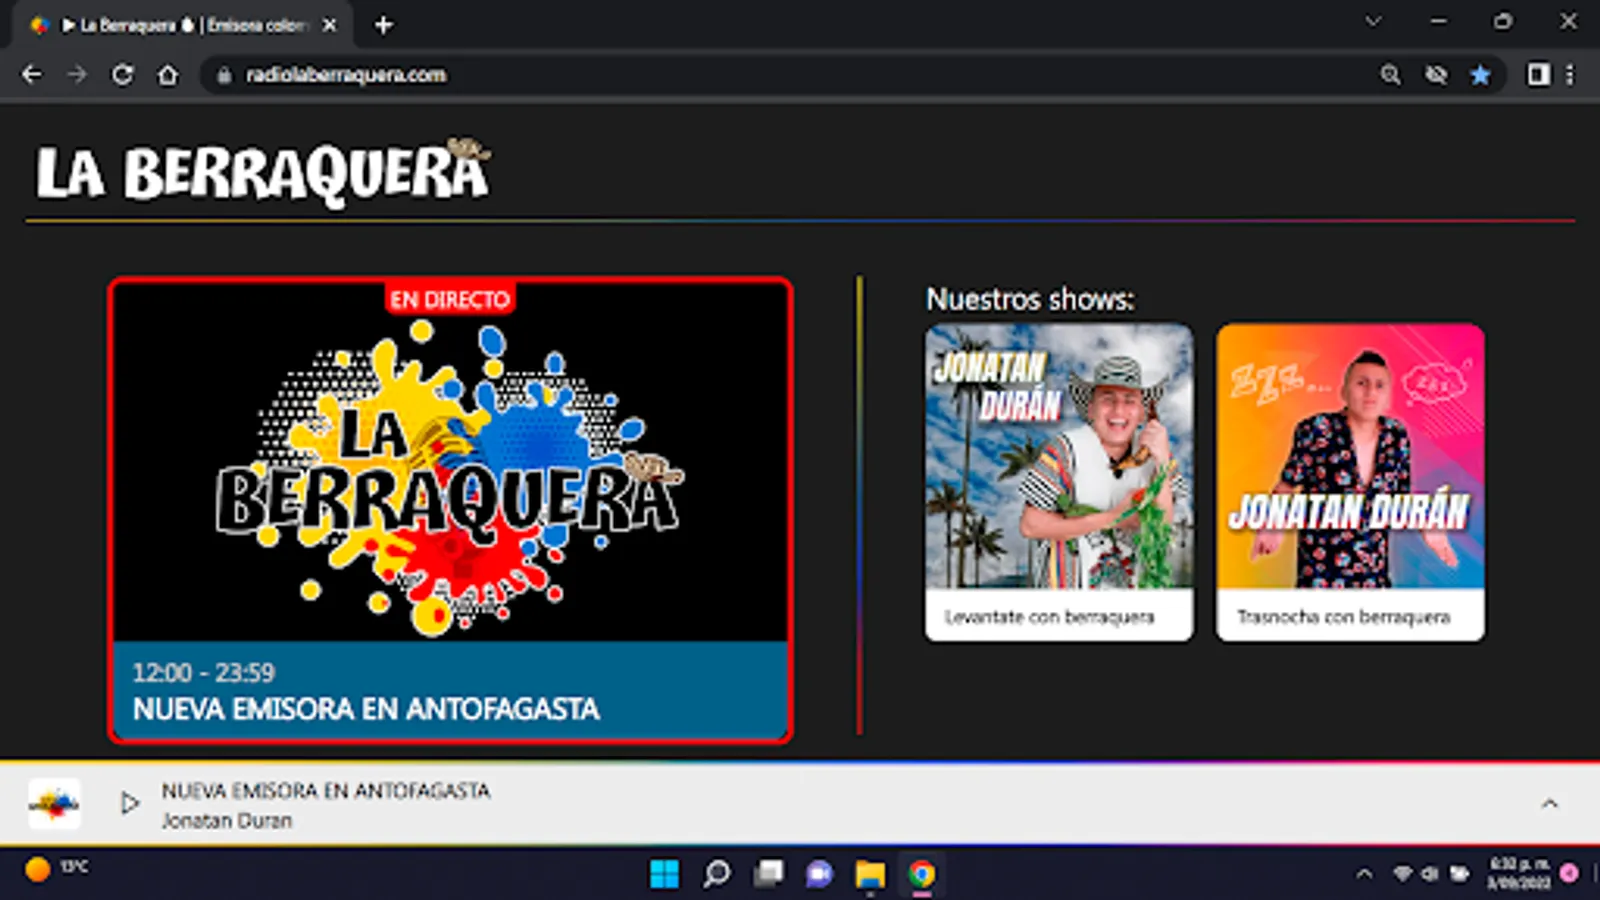Open a new browser tab
1600x900 pixels.
(383, 25)
